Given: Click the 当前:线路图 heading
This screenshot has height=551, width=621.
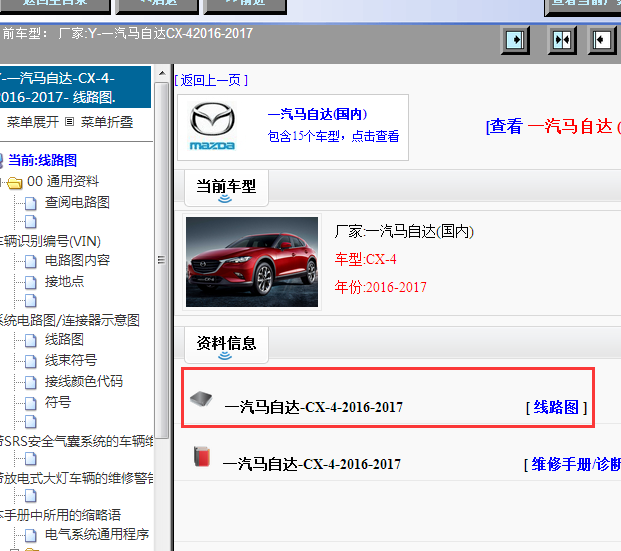Looking at the screenshot, I should click(42, 160).
